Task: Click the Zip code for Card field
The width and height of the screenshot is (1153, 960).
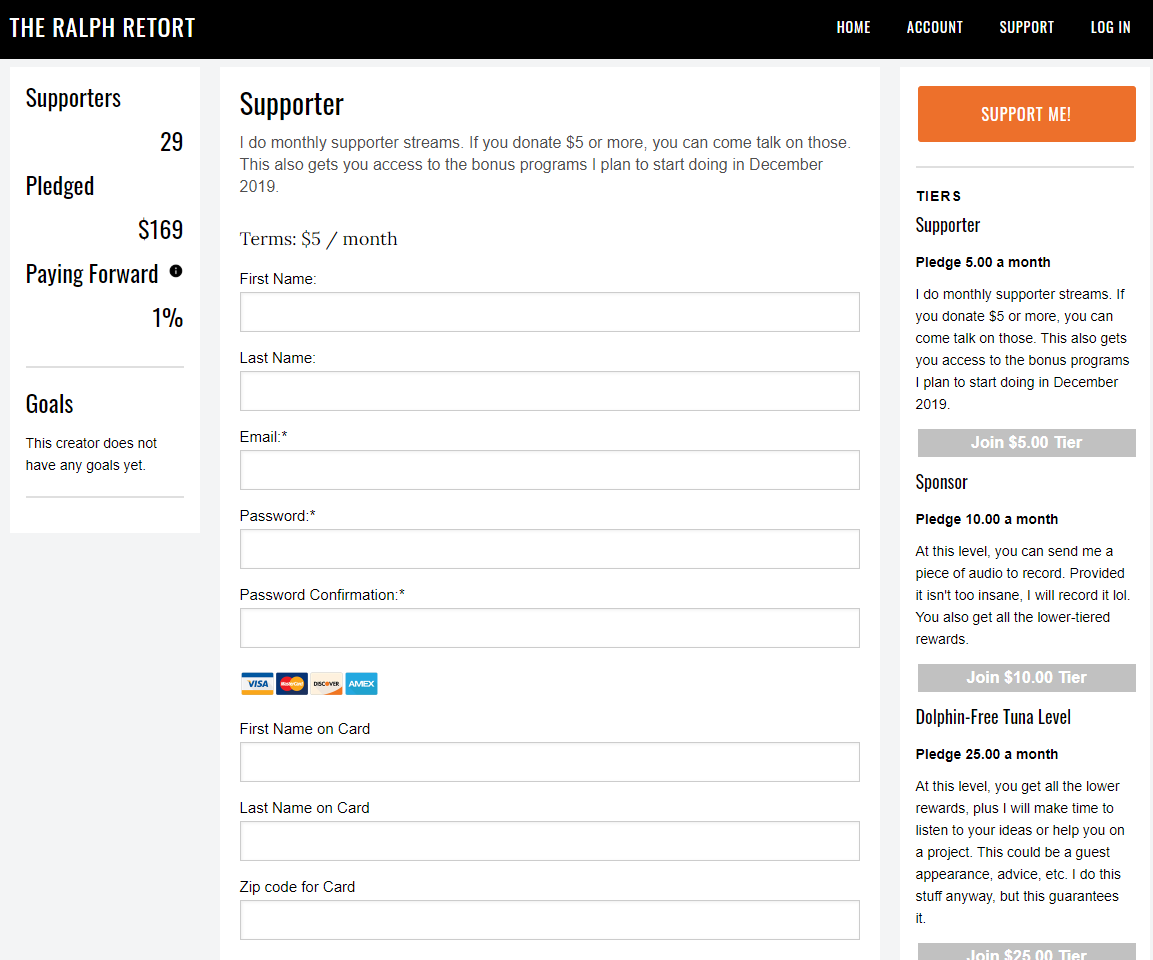Action: click(x=549, y=920)
